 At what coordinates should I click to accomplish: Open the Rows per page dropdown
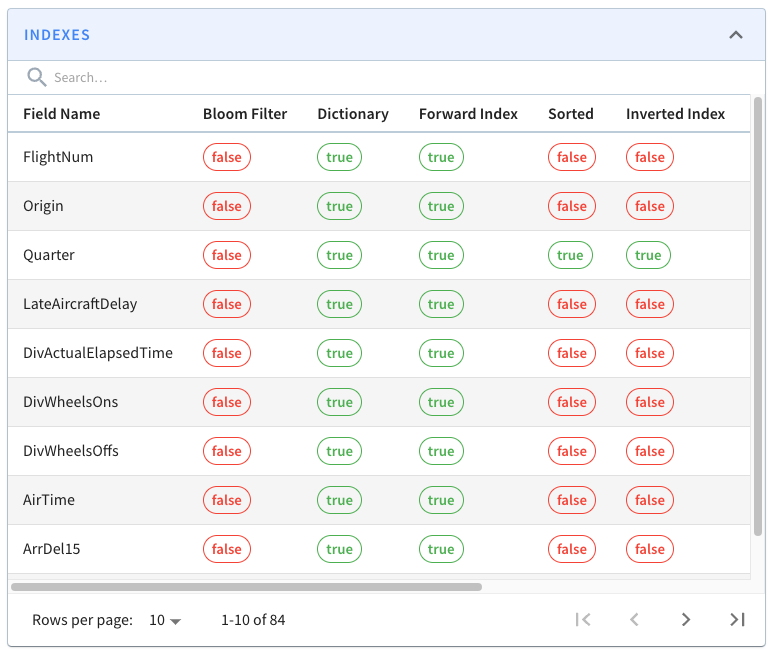coord(165,620)
